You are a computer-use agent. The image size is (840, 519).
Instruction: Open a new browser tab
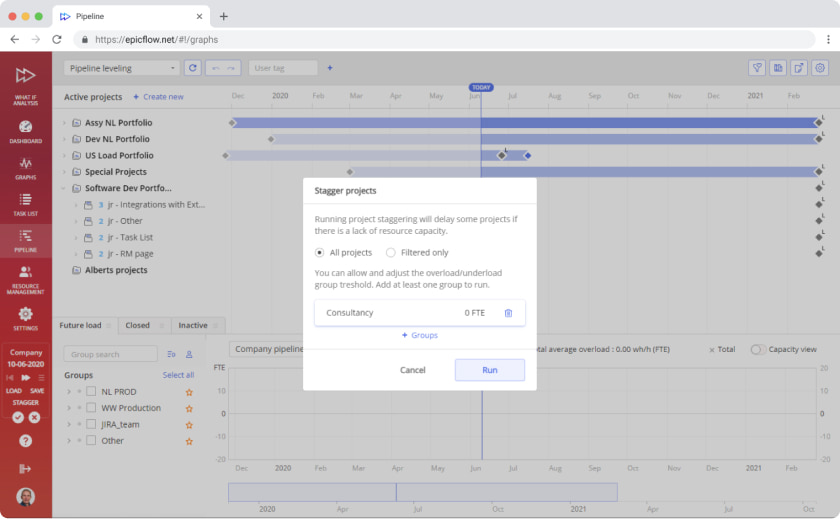[224, 16]
